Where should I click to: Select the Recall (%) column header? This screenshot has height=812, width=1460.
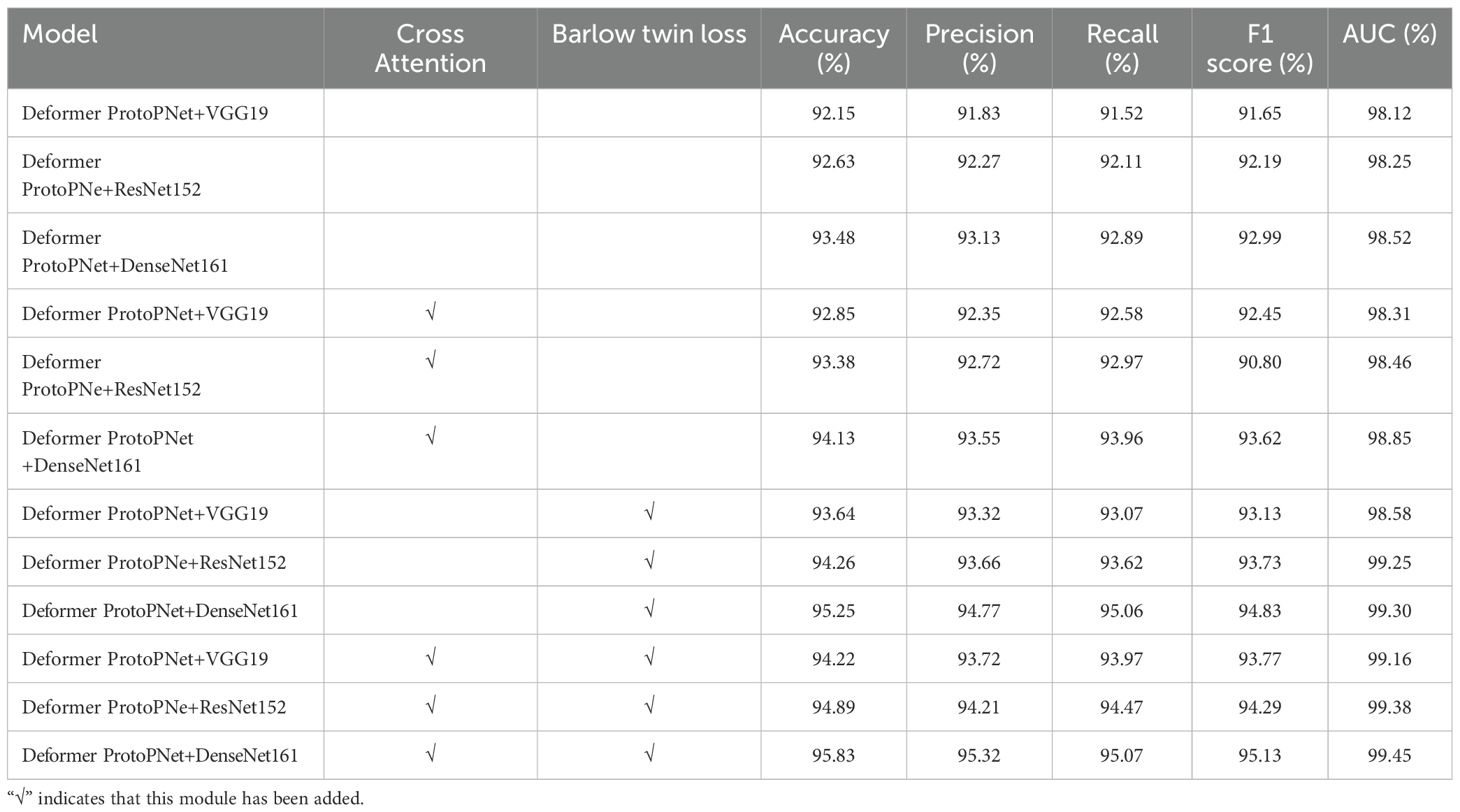(x=1122, y=48)
